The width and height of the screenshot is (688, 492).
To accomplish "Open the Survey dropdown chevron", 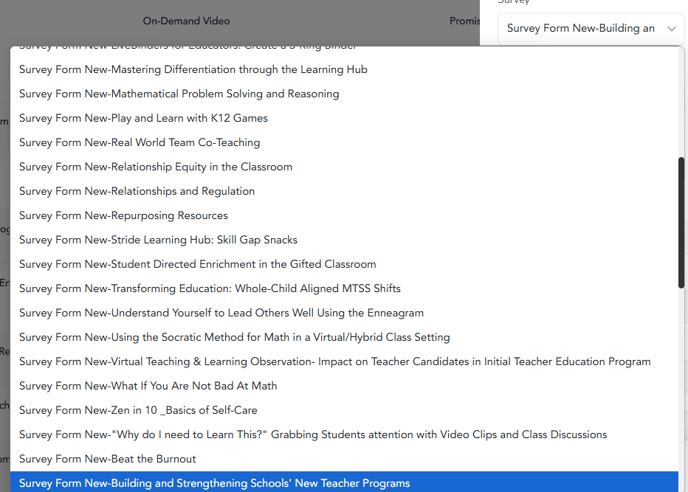I will [x=671, y=29].
